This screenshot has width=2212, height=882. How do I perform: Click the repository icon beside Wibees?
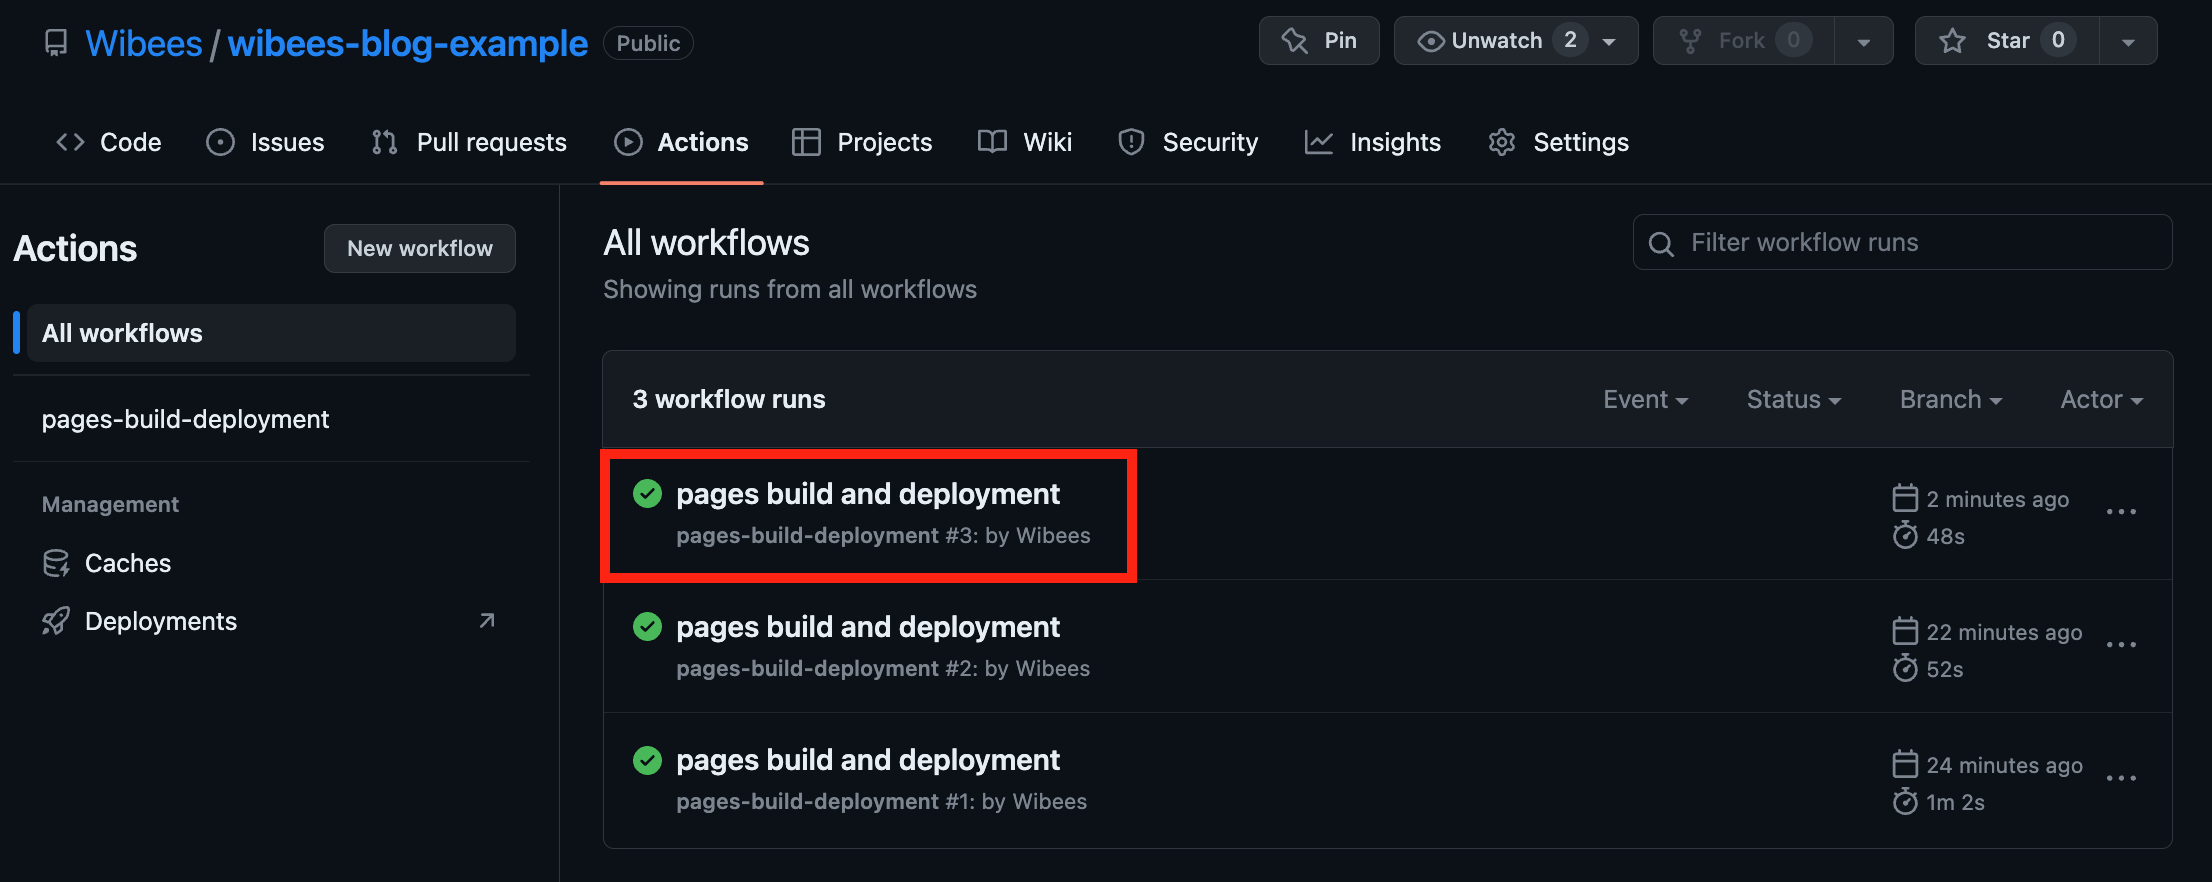(56, 43)
